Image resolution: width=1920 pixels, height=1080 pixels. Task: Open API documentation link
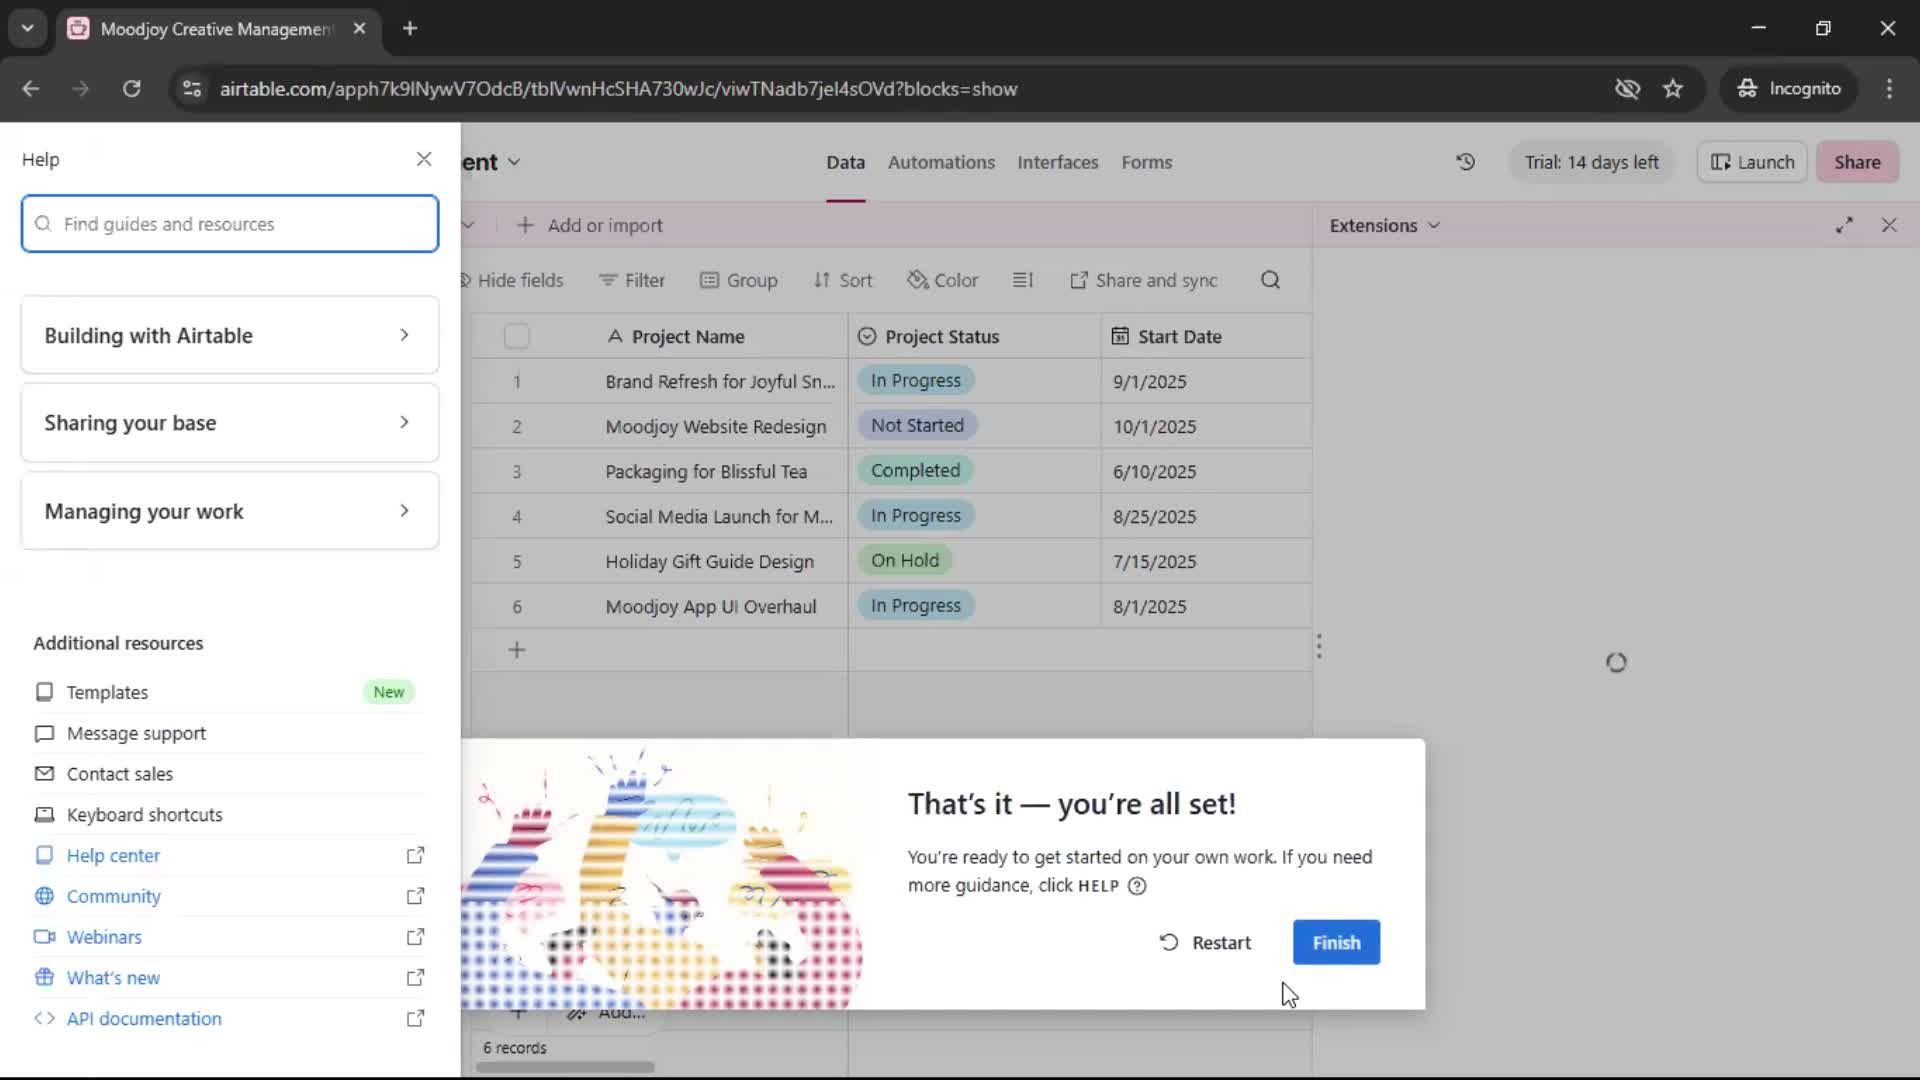coord(144,1019)
